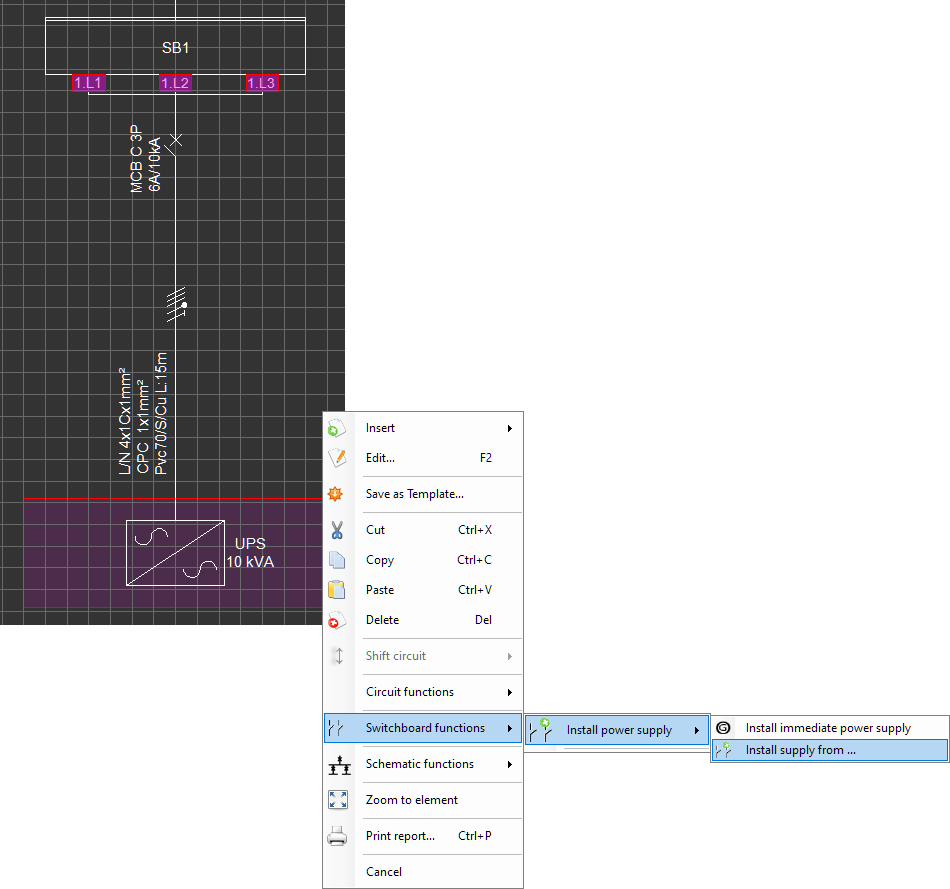Open the Circuit functions submenu
The image size is (950, 889).
tap(423, 692)
